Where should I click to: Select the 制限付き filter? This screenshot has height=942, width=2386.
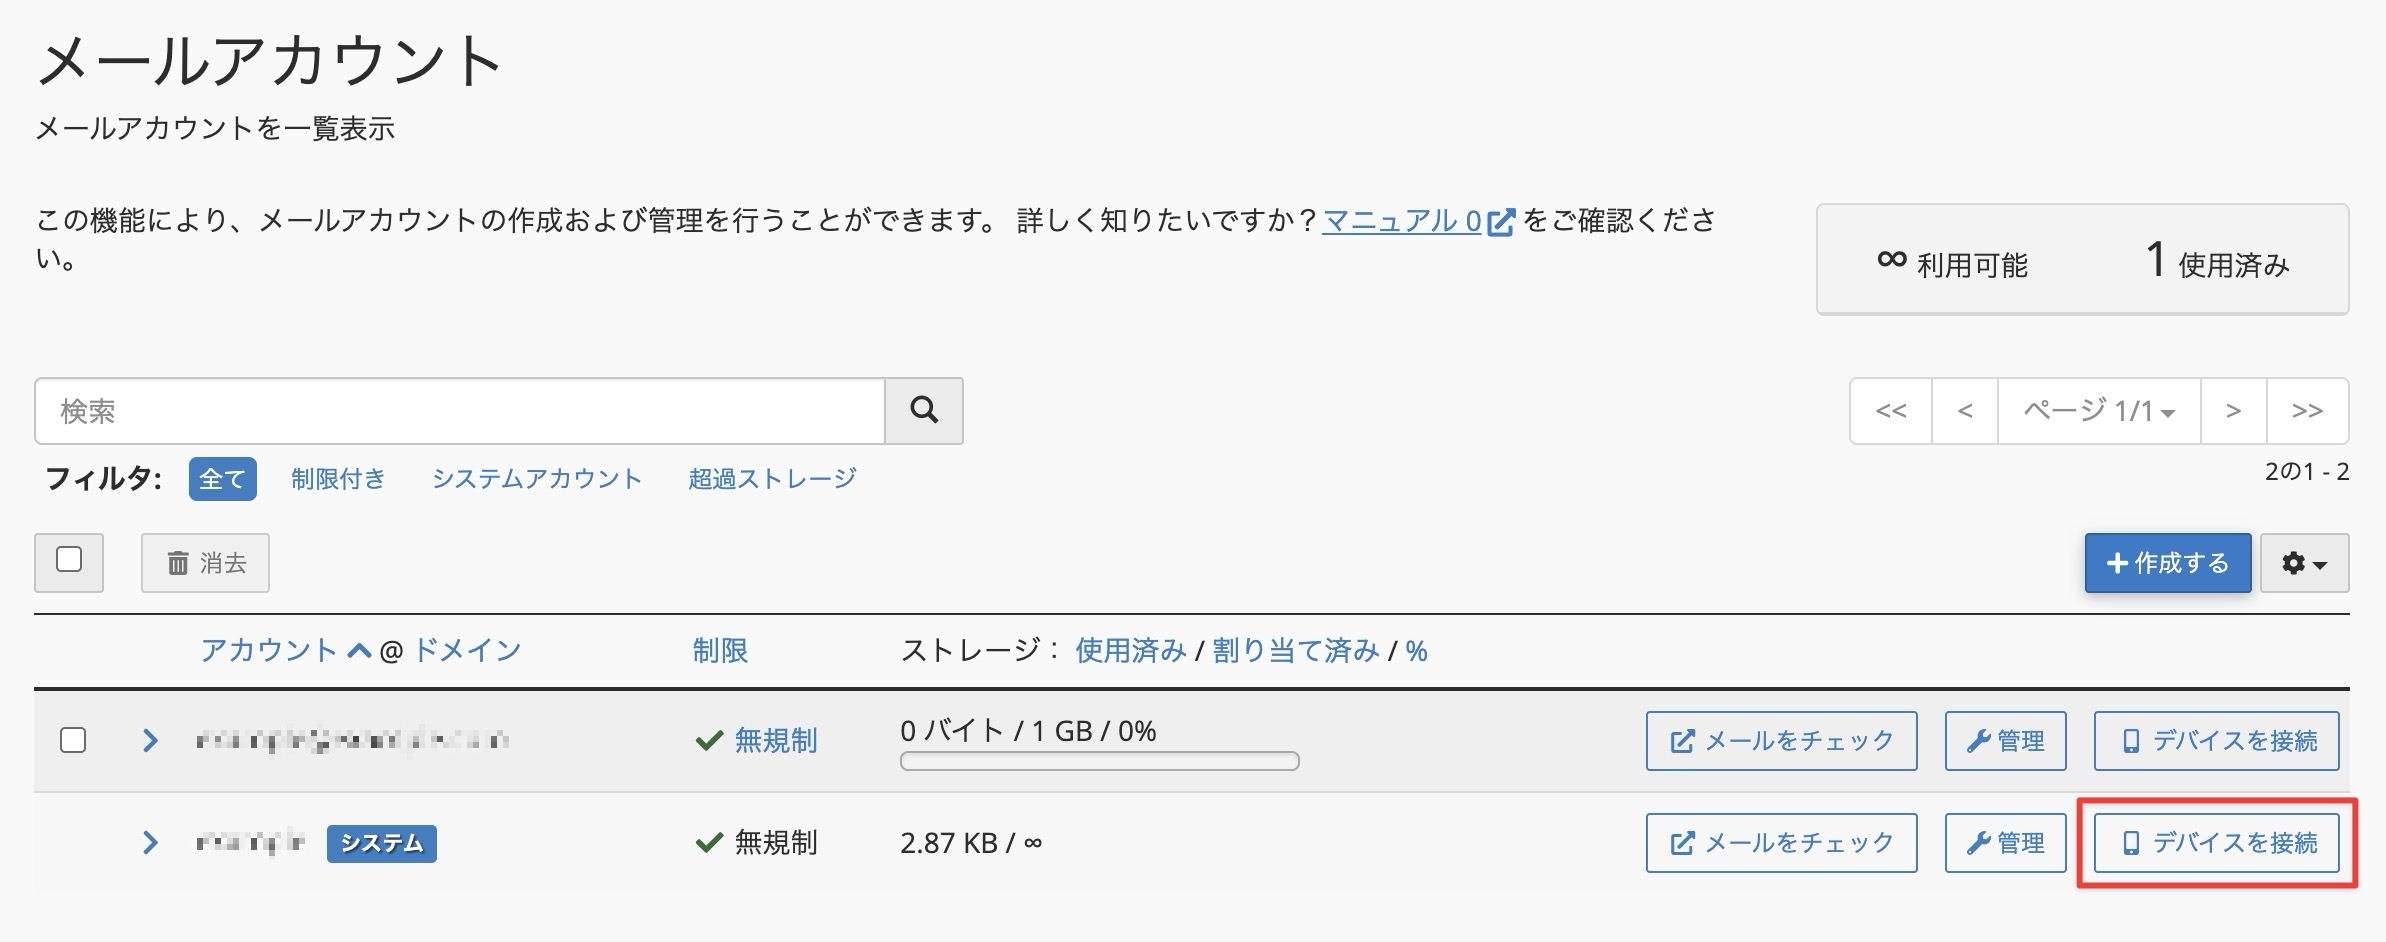[x=338, y=479]
